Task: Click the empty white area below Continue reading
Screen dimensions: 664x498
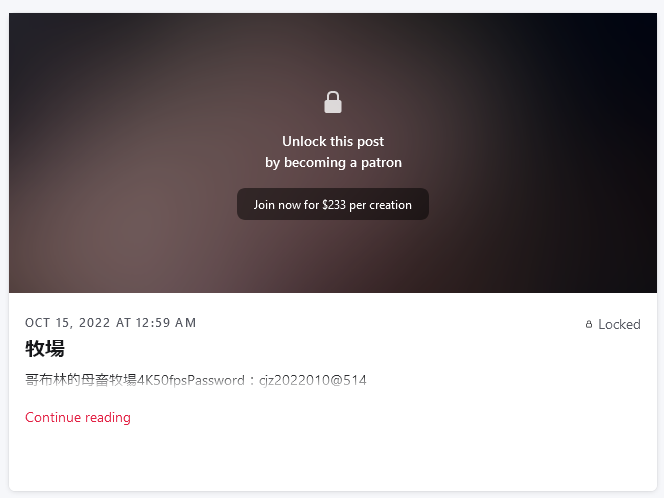Action: [x=333, y=459]
